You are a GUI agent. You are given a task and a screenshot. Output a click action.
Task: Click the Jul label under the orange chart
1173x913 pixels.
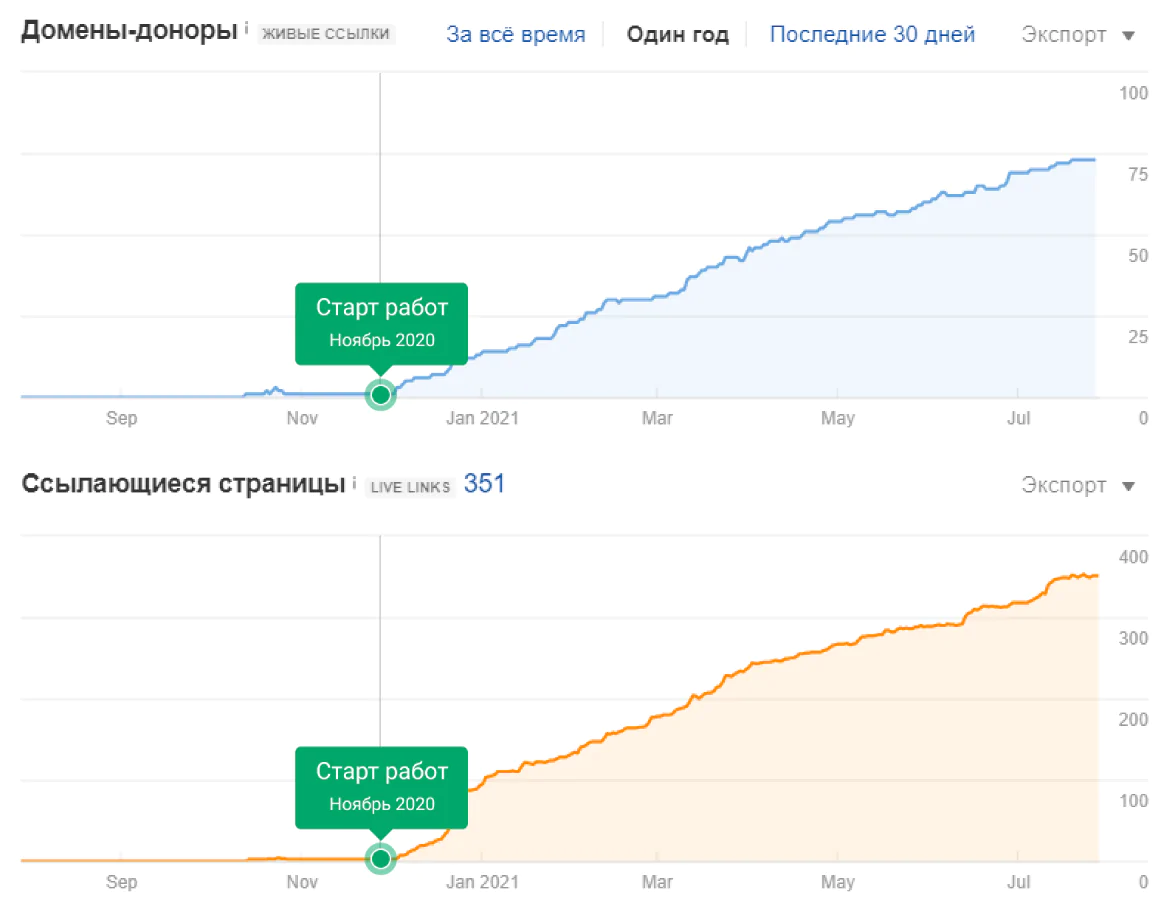[1018, 882]
